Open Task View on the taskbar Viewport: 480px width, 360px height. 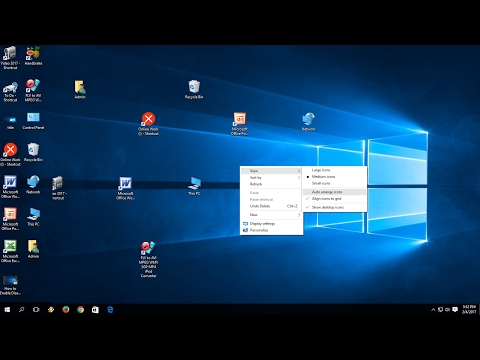(x=36, y=310)
